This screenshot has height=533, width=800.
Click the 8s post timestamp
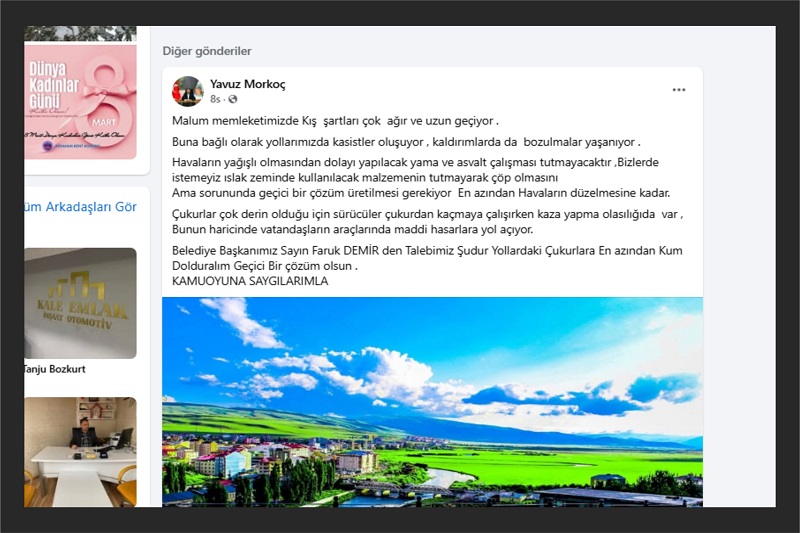[x=215, y=99]
